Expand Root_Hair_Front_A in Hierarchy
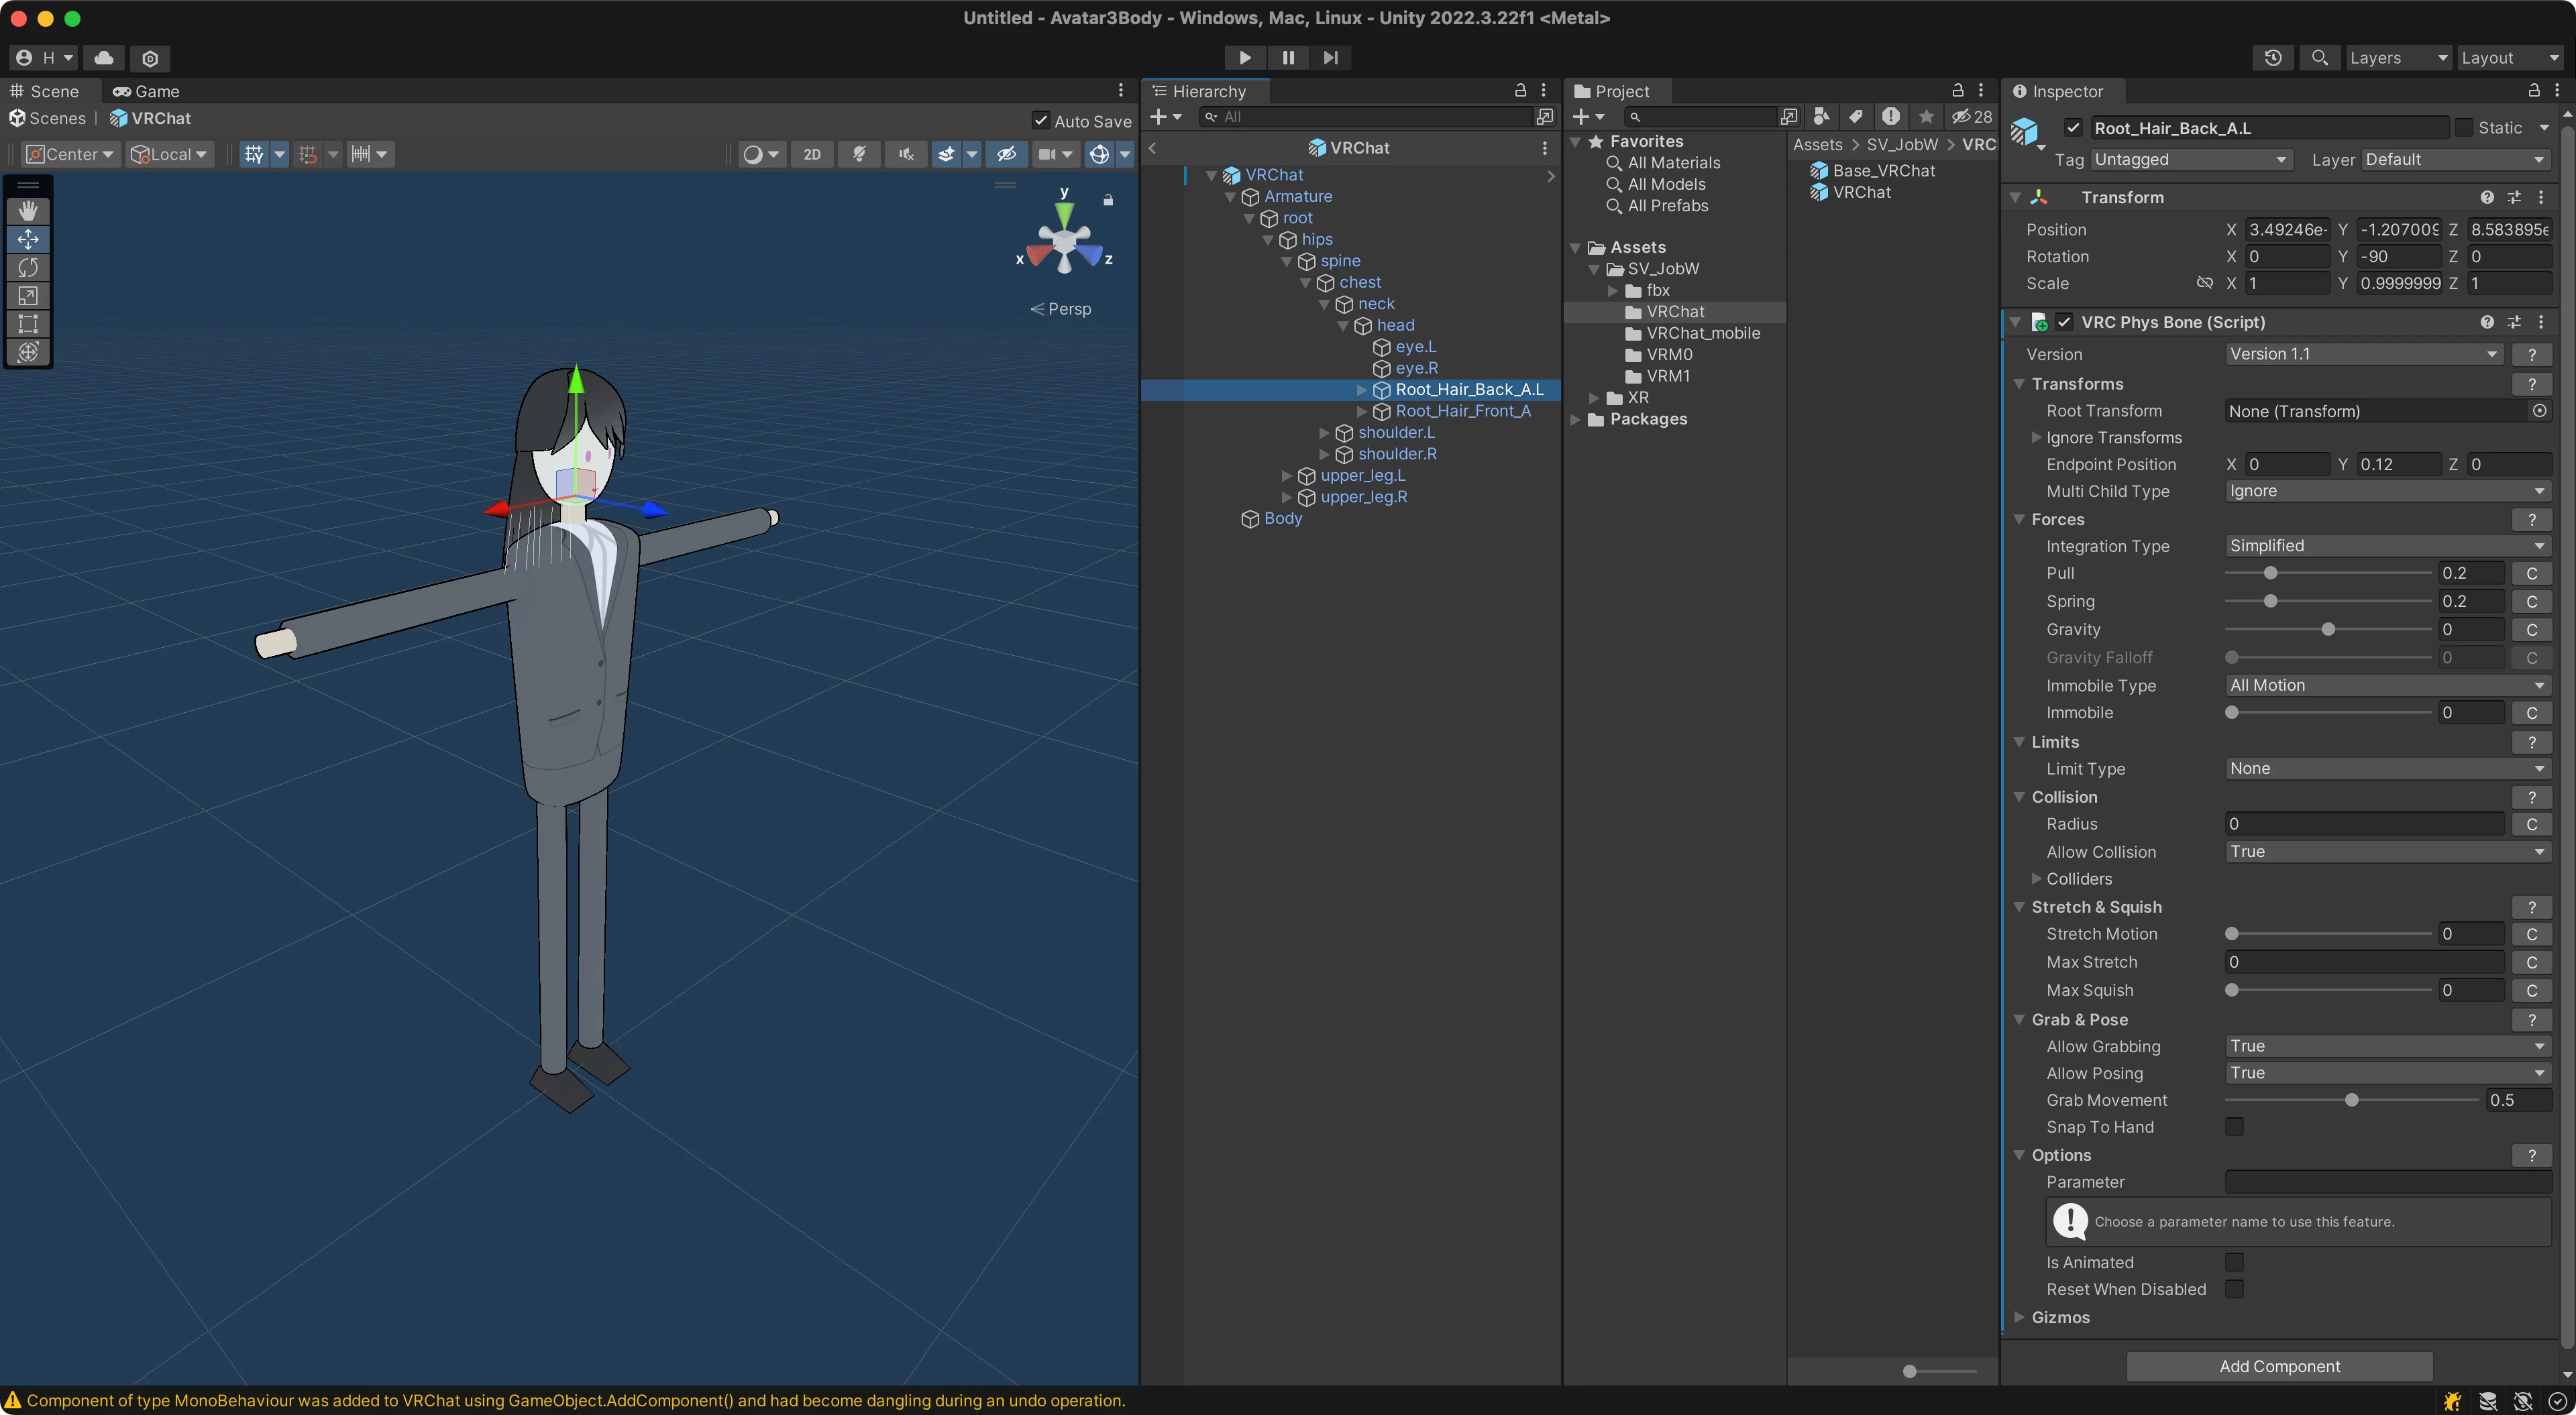The width and height of the screenshot is (2576, 1415). tap(1361, 411)
